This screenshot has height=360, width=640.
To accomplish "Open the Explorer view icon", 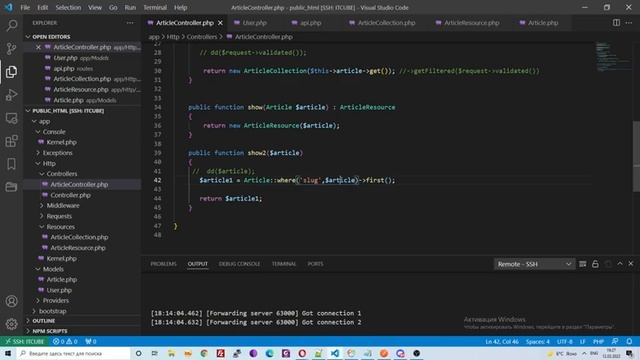I will click(x=11, y=72).
